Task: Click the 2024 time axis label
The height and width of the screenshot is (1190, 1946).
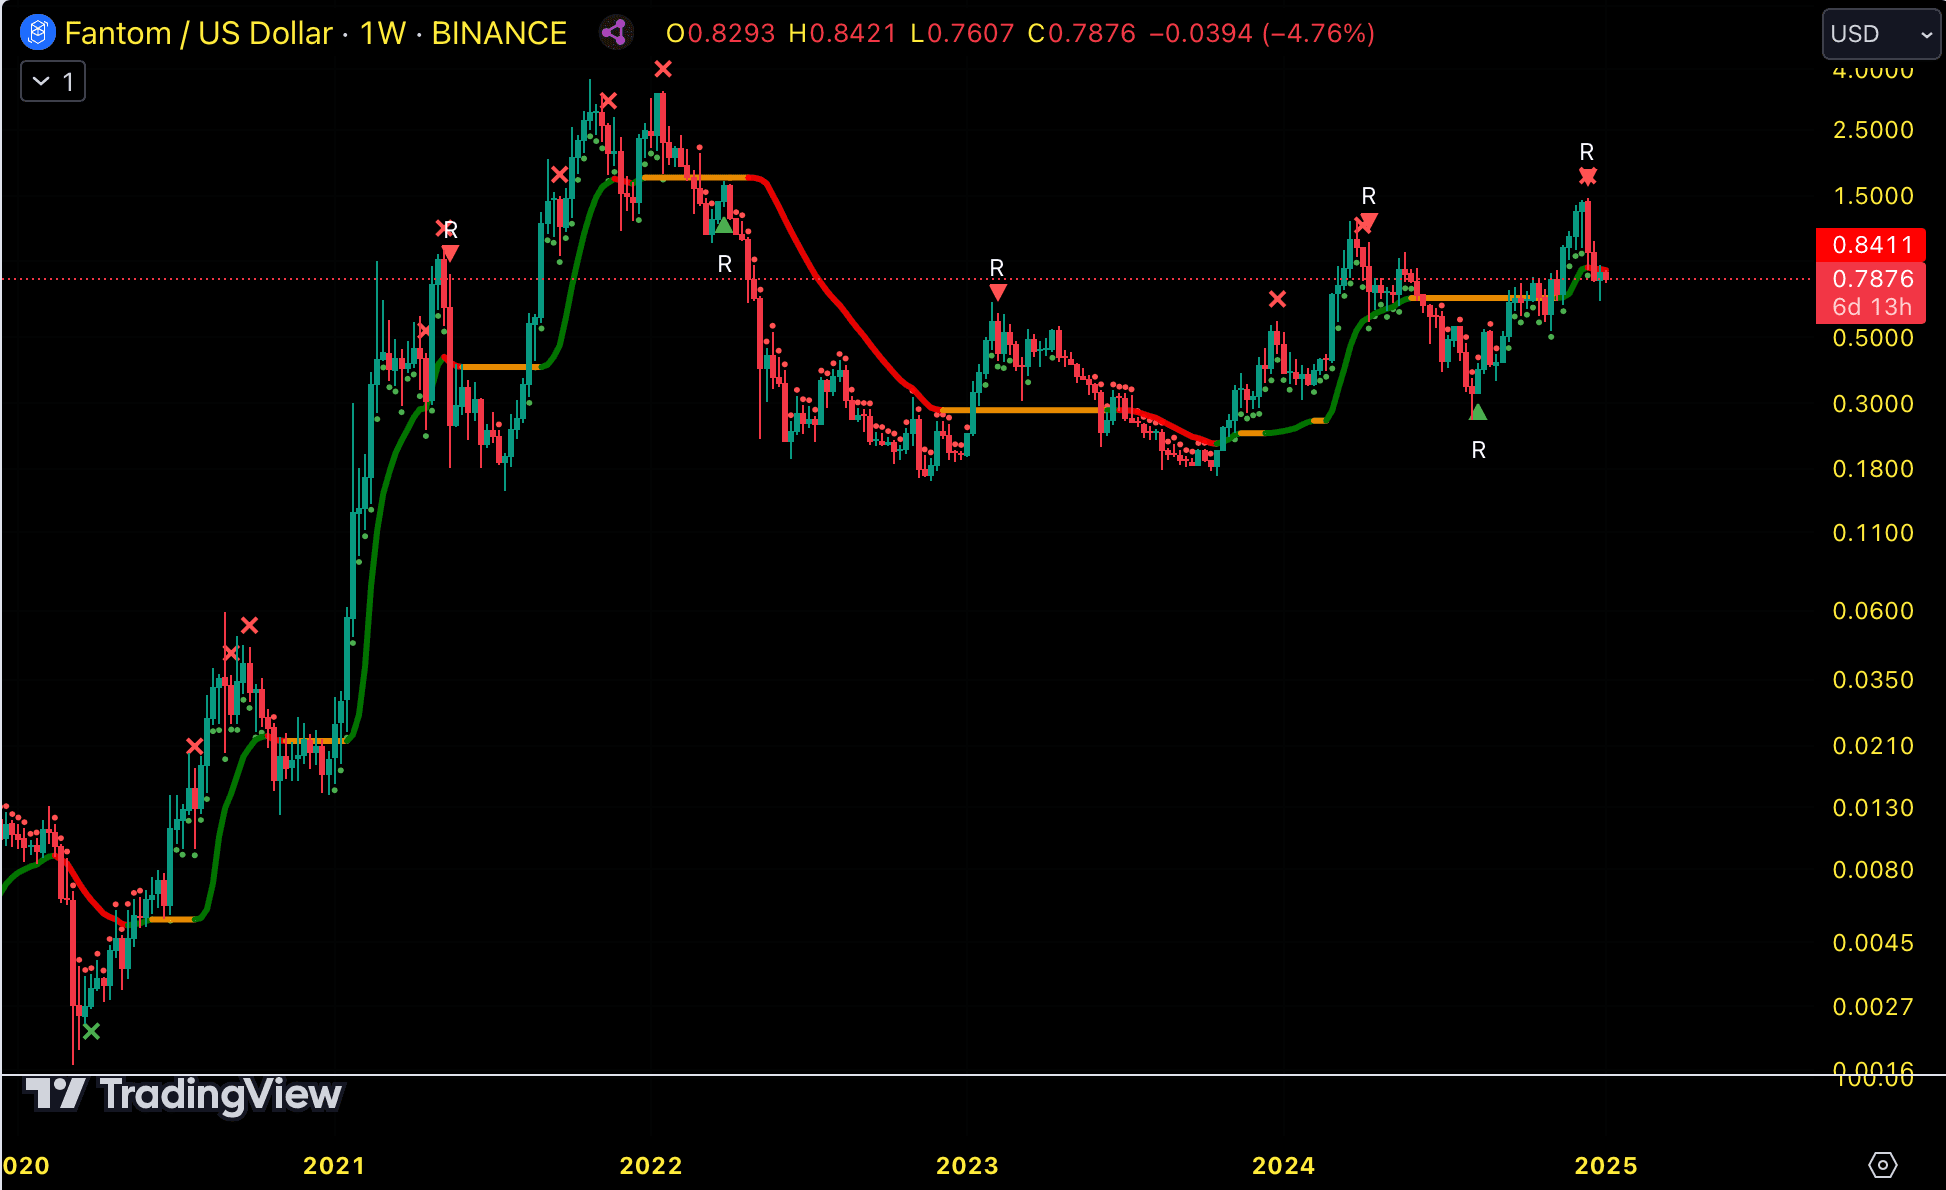Action: pos(1284,1165)
